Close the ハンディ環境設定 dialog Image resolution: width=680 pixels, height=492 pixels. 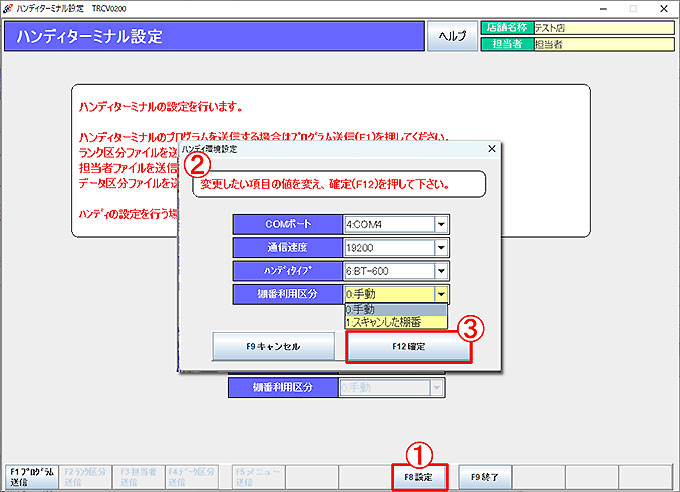coord(492,149)
